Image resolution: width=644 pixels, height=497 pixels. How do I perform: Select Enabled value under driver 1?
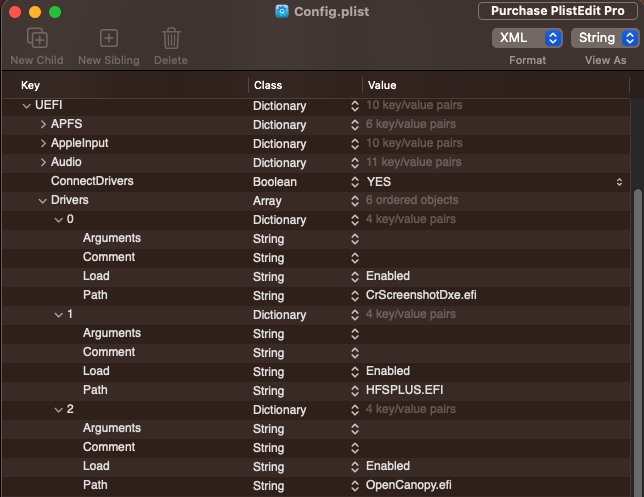tap(388, 370)
